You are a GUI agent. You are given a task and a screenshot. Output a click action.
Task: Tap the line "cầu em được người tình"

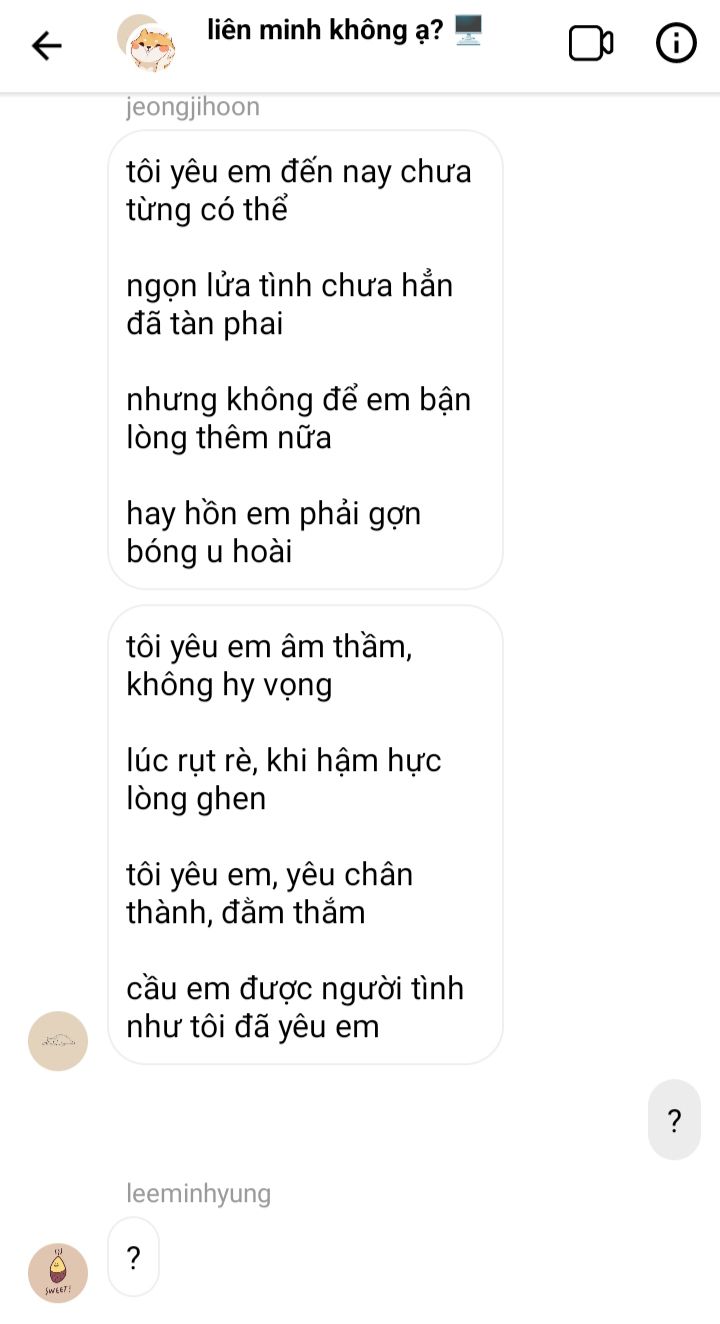295,989
